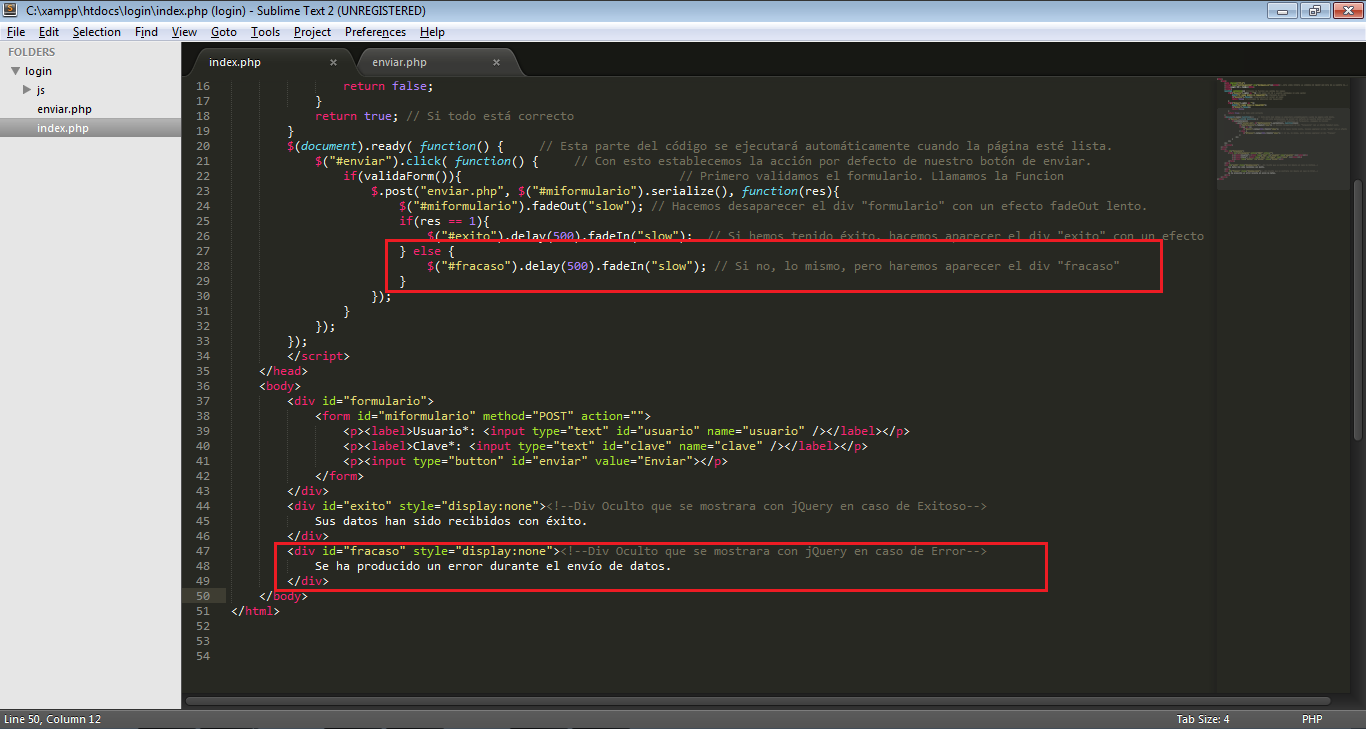Viewport: 1366px width, 729px height.
Task: Select index.php in the sidebar
Action: pyautogui.click(x=62, y=127)
